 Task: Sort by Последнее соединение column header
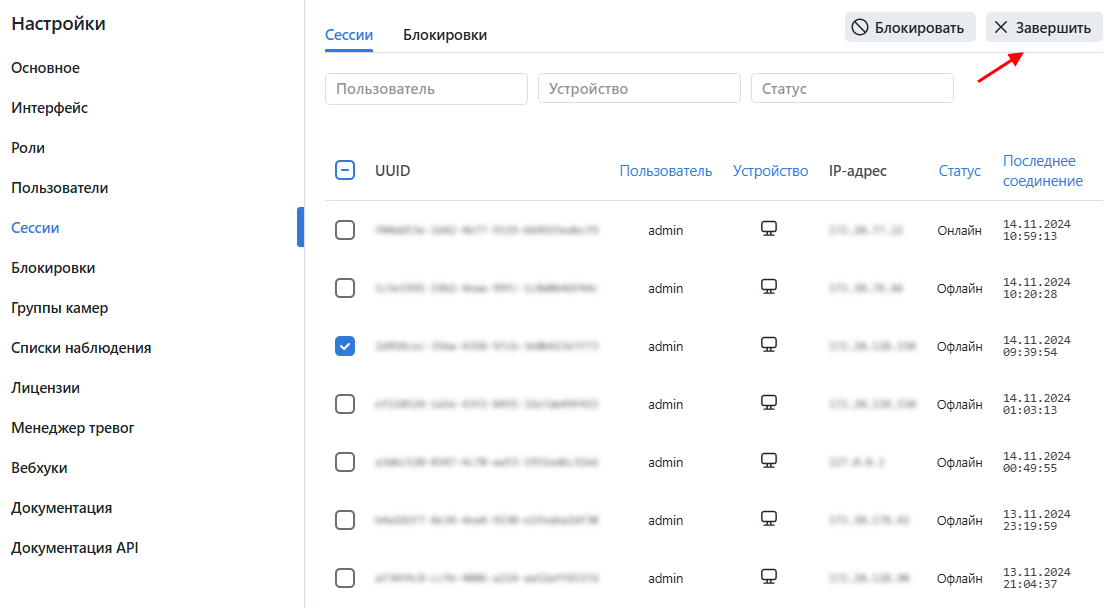(x=1042, y=171)
